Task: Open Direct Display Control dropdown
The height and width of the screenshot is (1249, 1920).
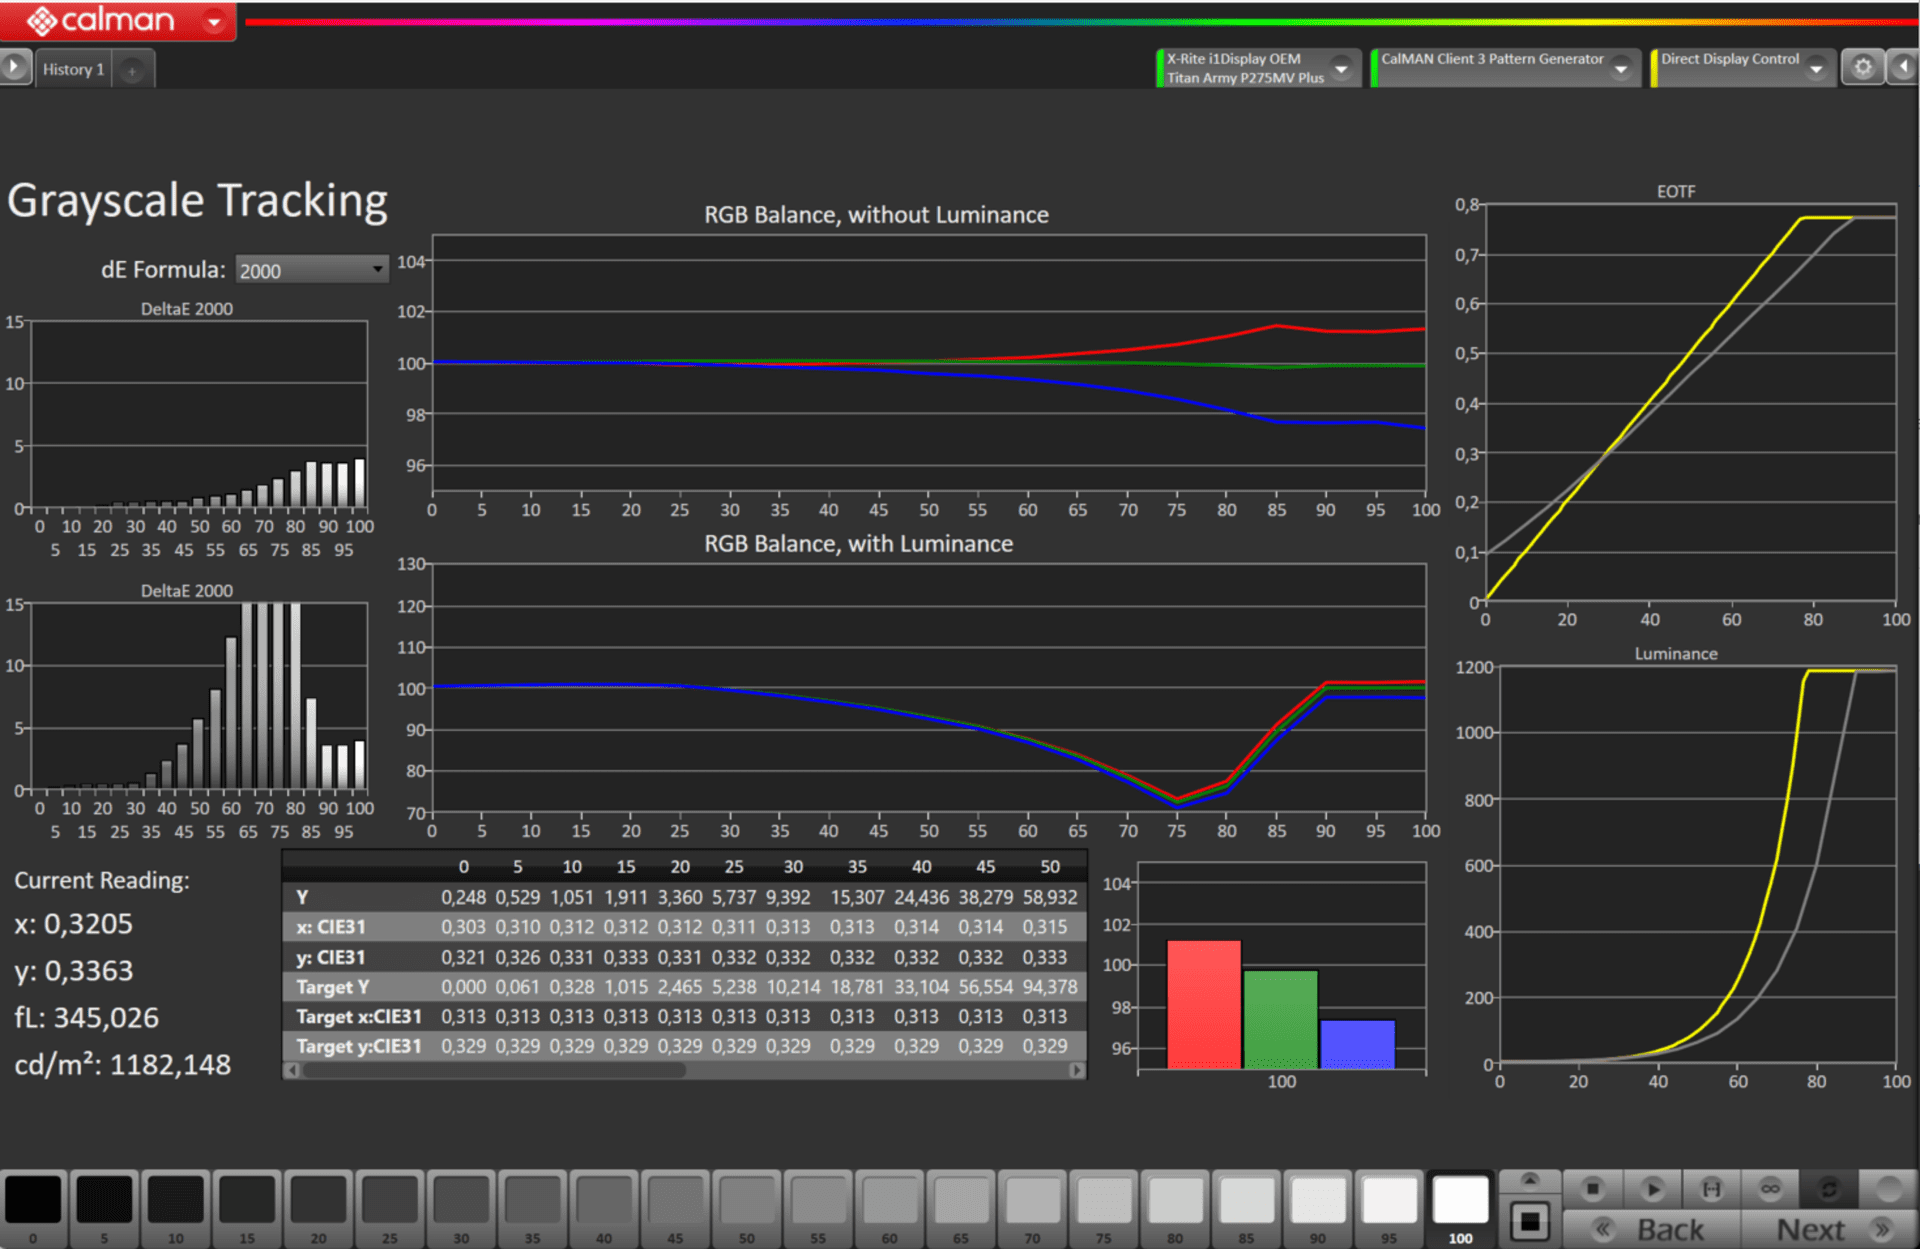Action: [x=1816, y=69]
